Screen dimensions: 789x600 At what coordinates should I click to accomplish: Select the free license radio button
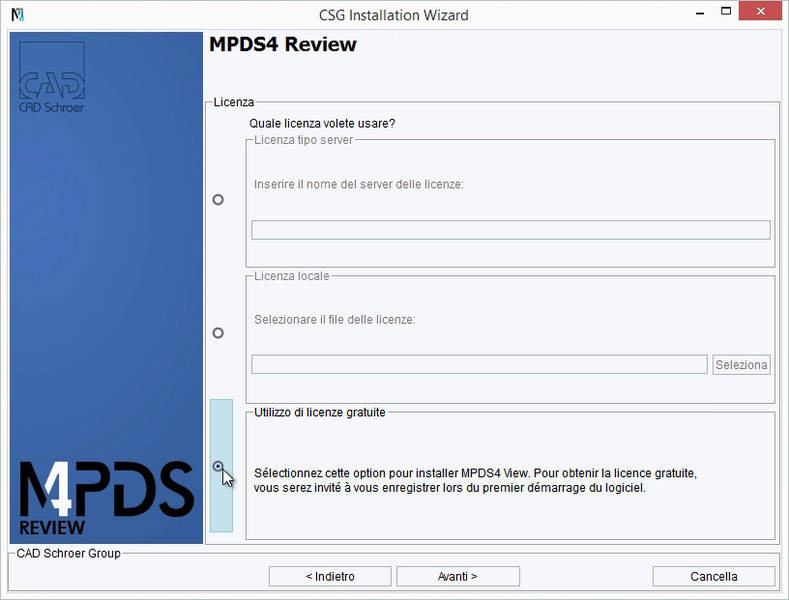pos(218,466)
